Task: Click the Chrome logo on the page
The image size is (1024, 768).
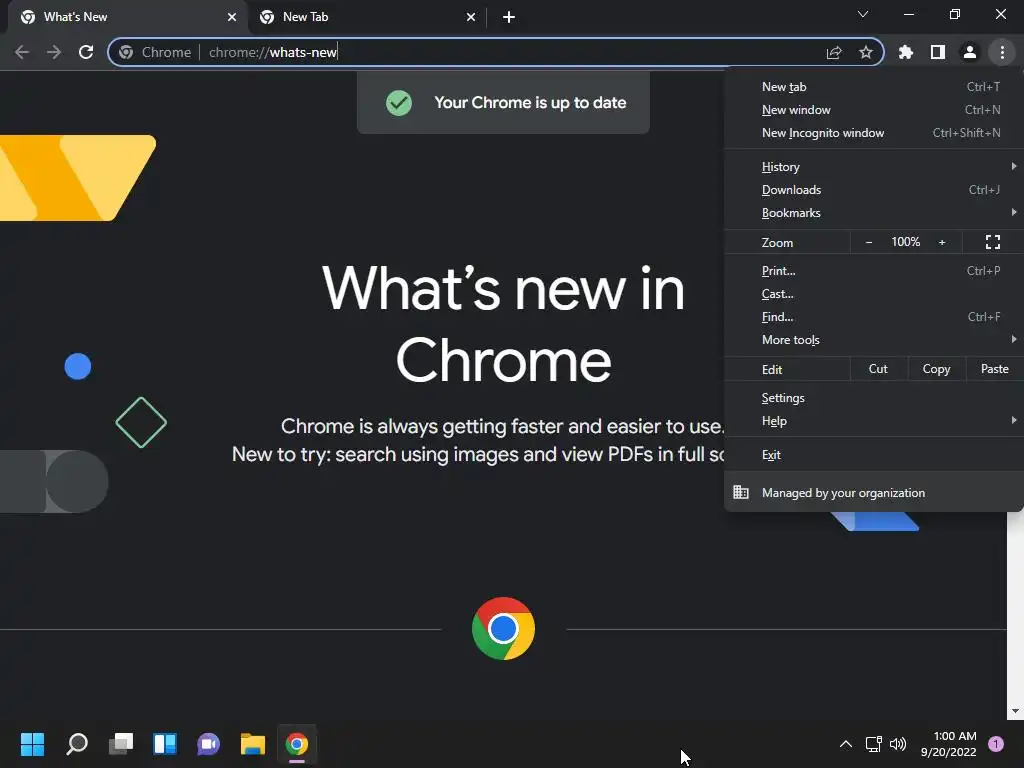Action: [503, 628]
